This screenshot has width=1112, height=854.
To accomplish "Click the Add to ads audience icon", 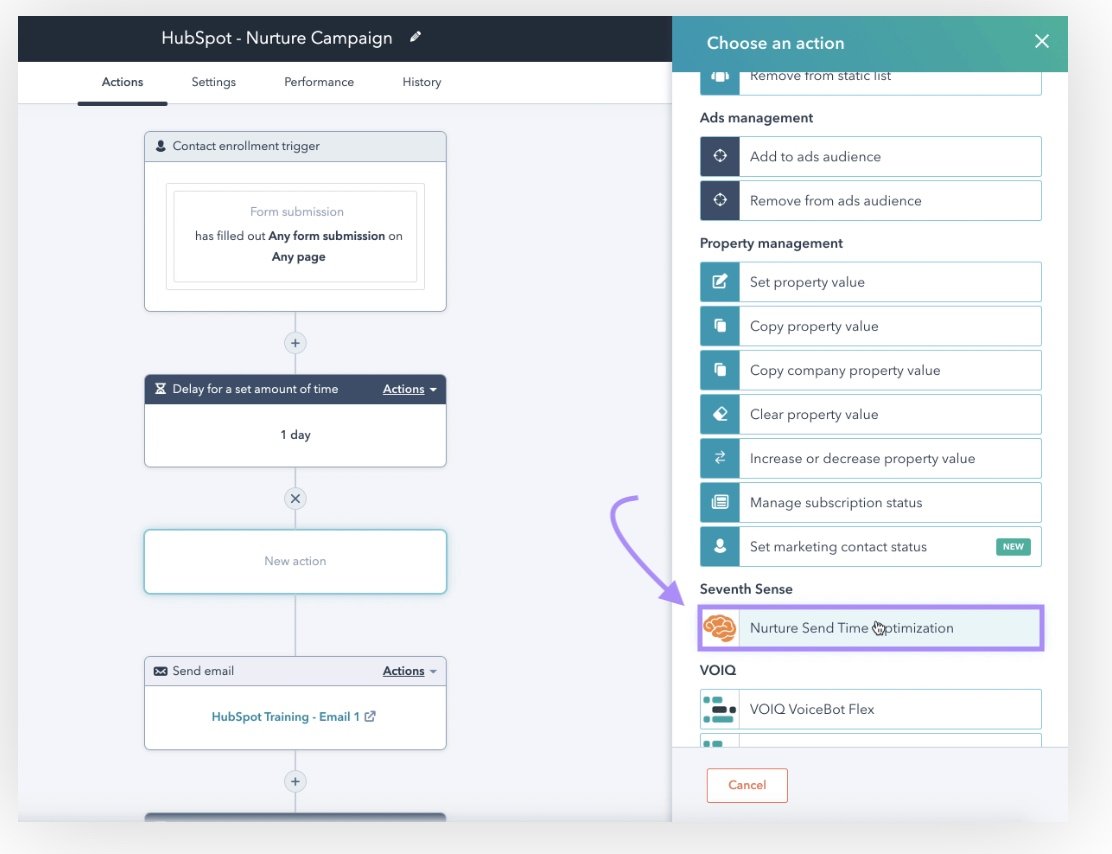I will click(720, 156).
